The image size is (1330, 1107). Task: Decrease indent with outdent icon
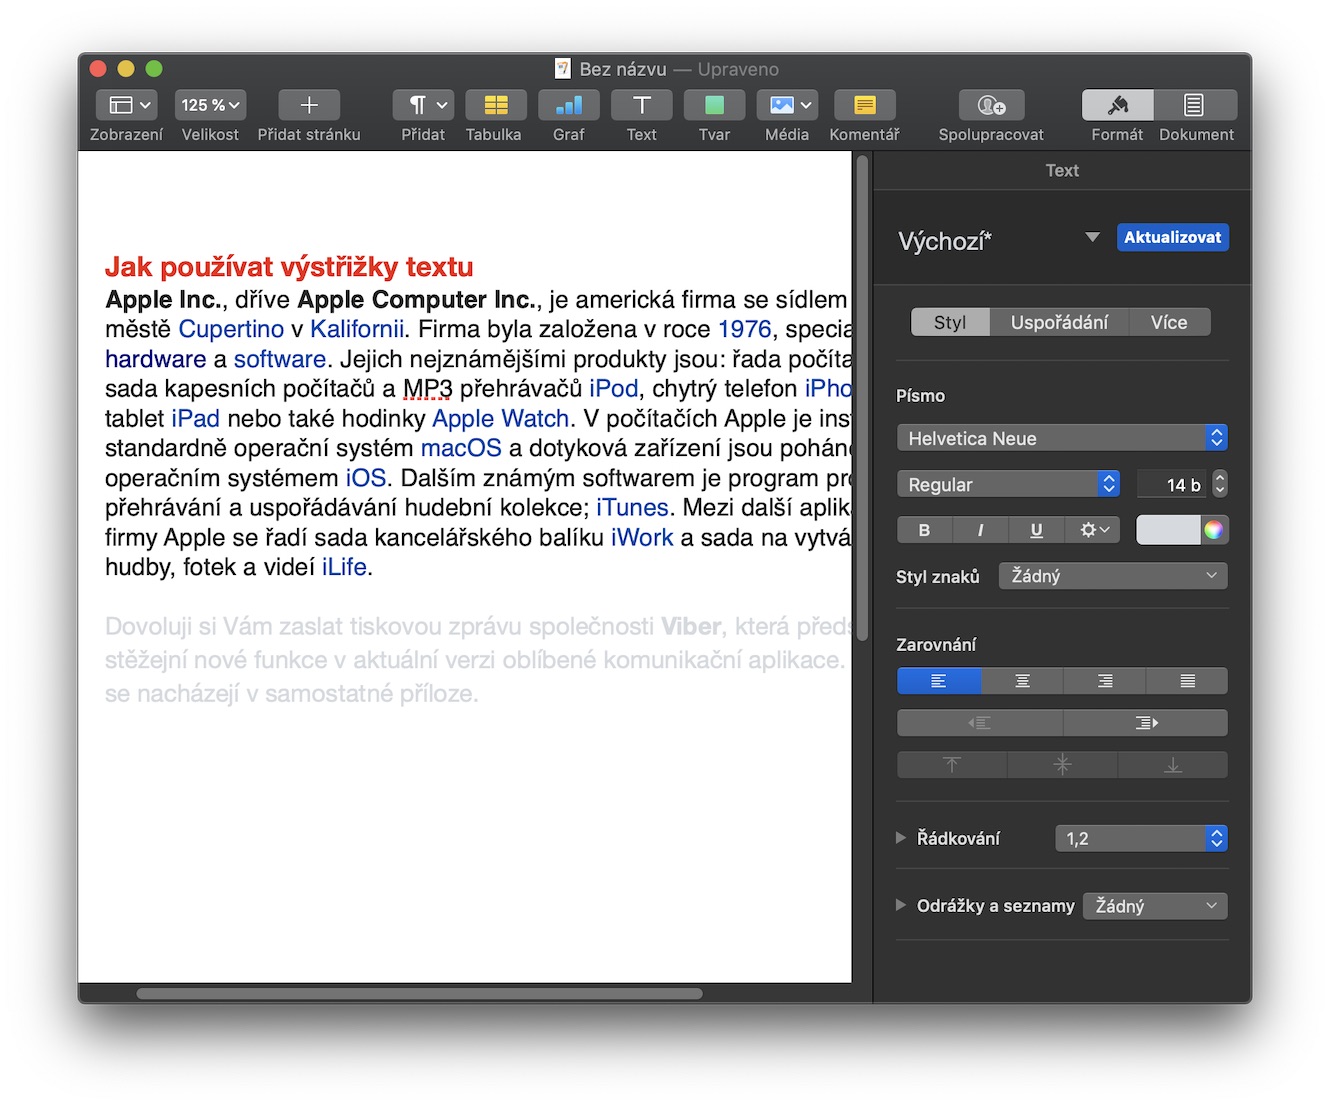point(980,723)
